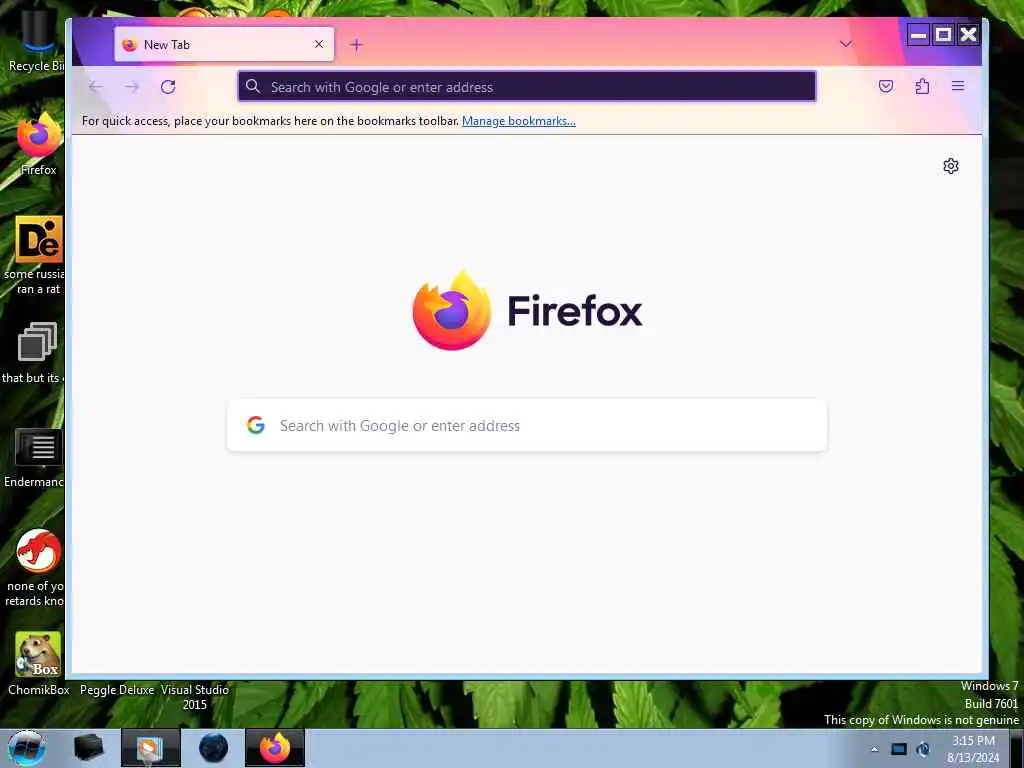Select the Visual Studio 2015 desktop label

195,697
